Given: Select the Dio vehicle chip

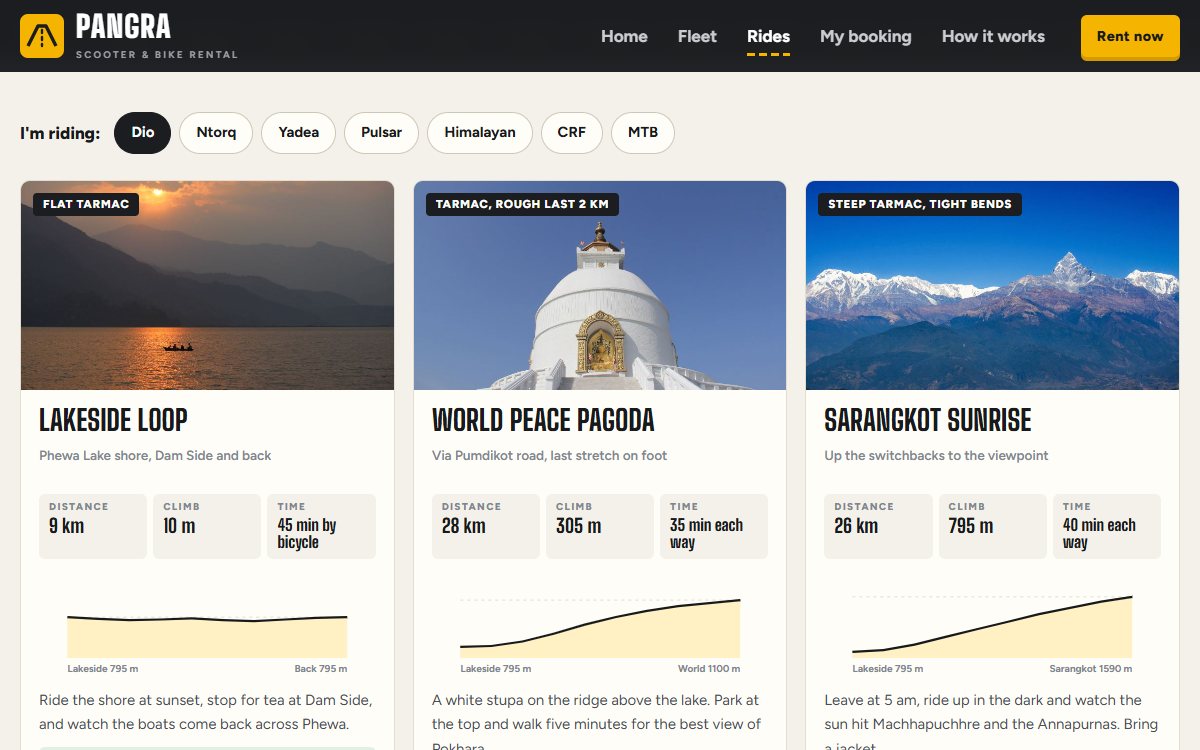Looking at the screenshot, I should 143,132.
